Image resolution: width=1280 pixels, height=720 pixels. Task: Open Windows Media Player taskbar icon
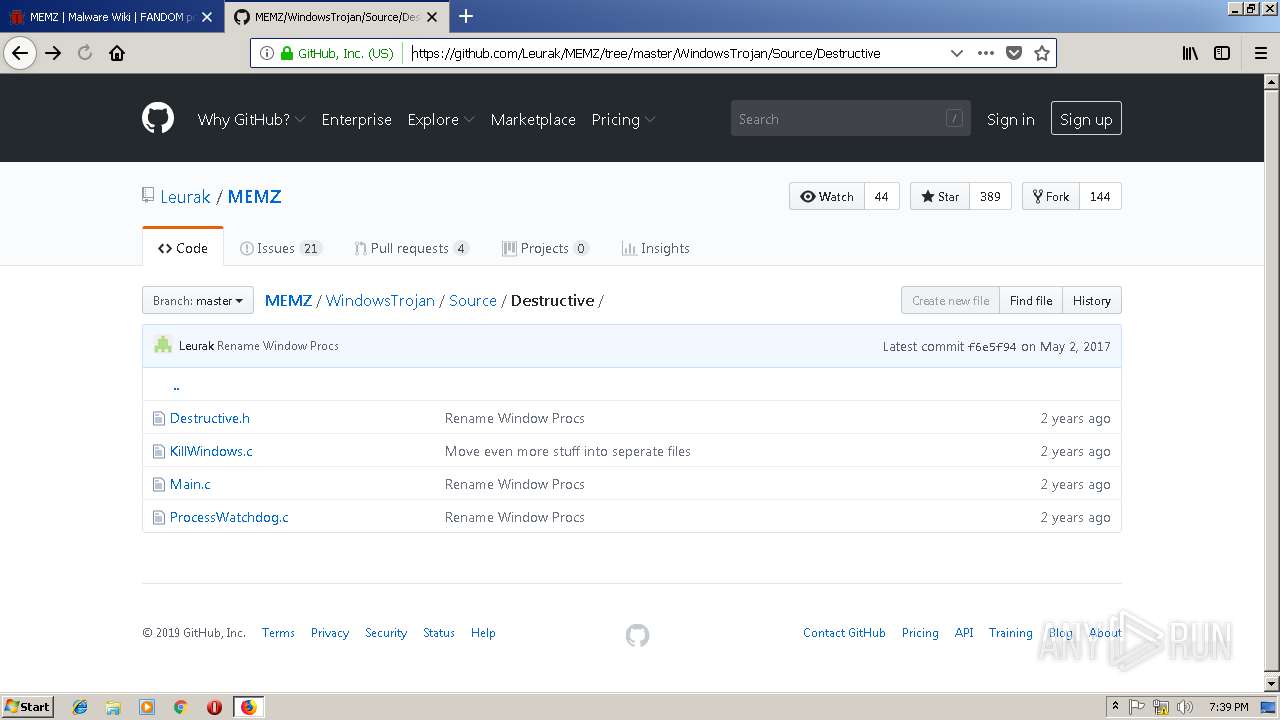[147, 707]
